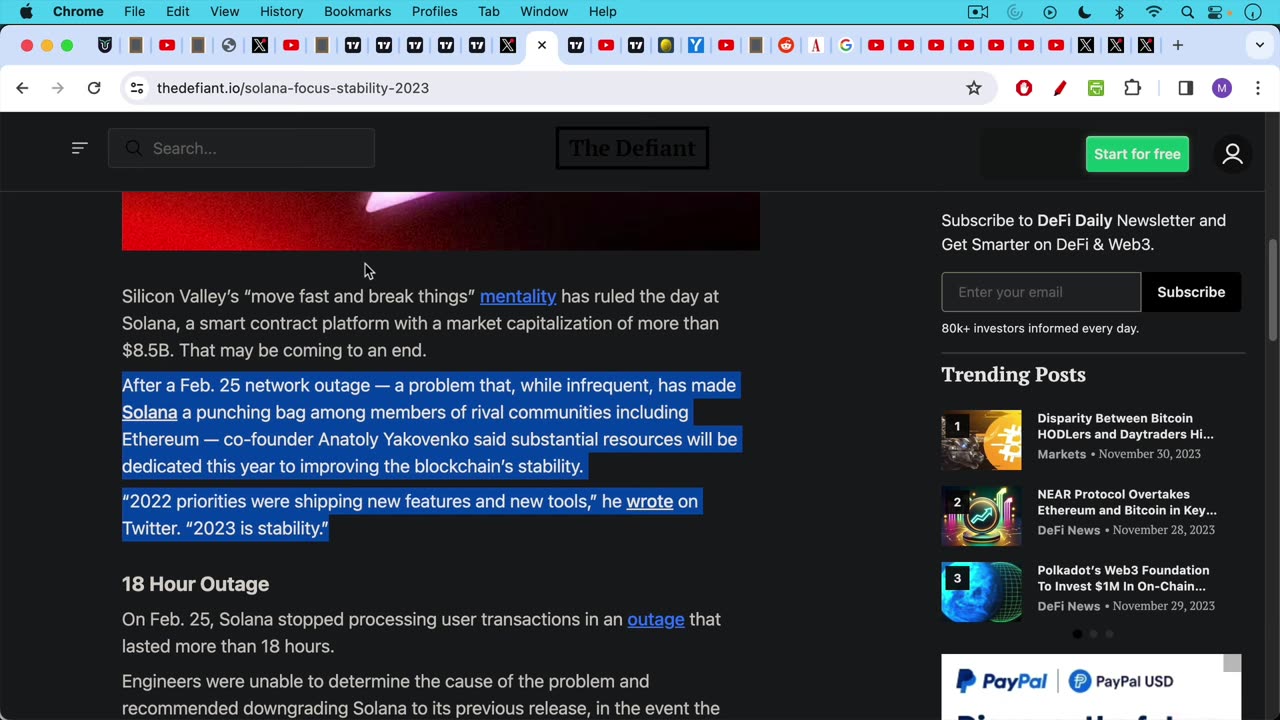The image size is (1280, 720).
Task: Open the red stop-hand ad blocker extension
Action: click(1024, 88)
